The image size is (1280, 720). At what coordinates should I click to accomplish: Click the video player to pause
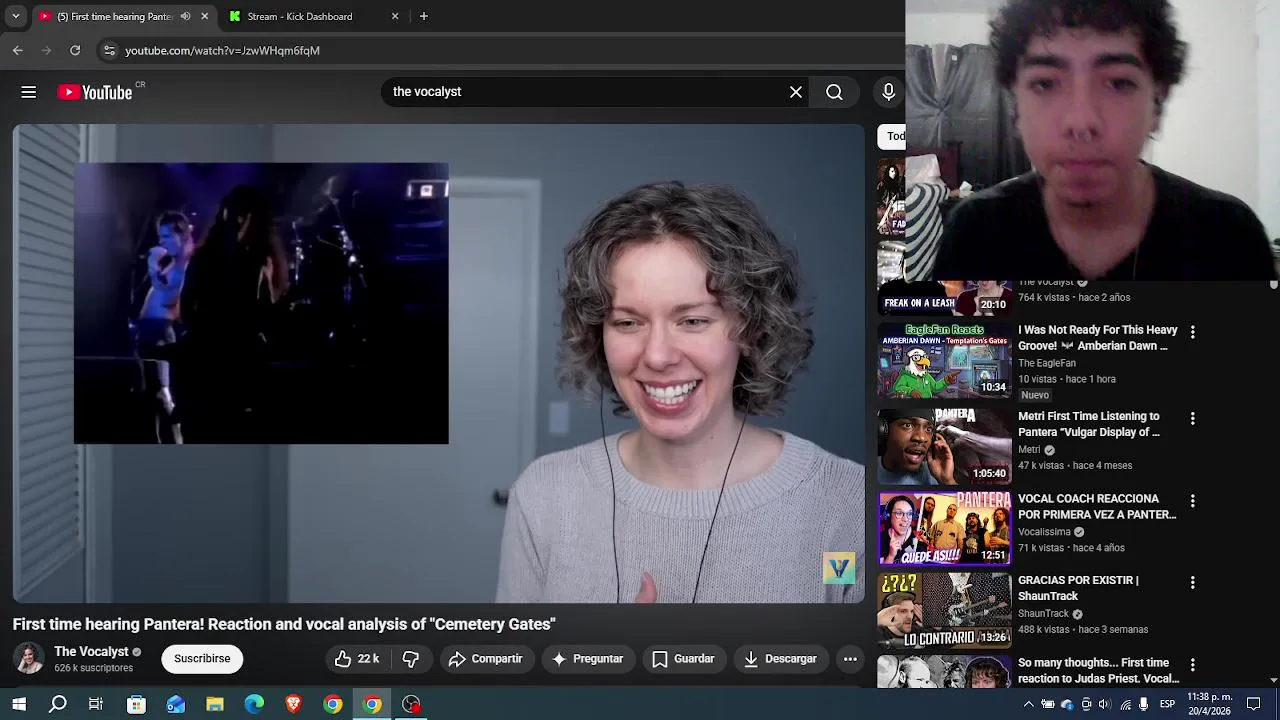point(438,363)
